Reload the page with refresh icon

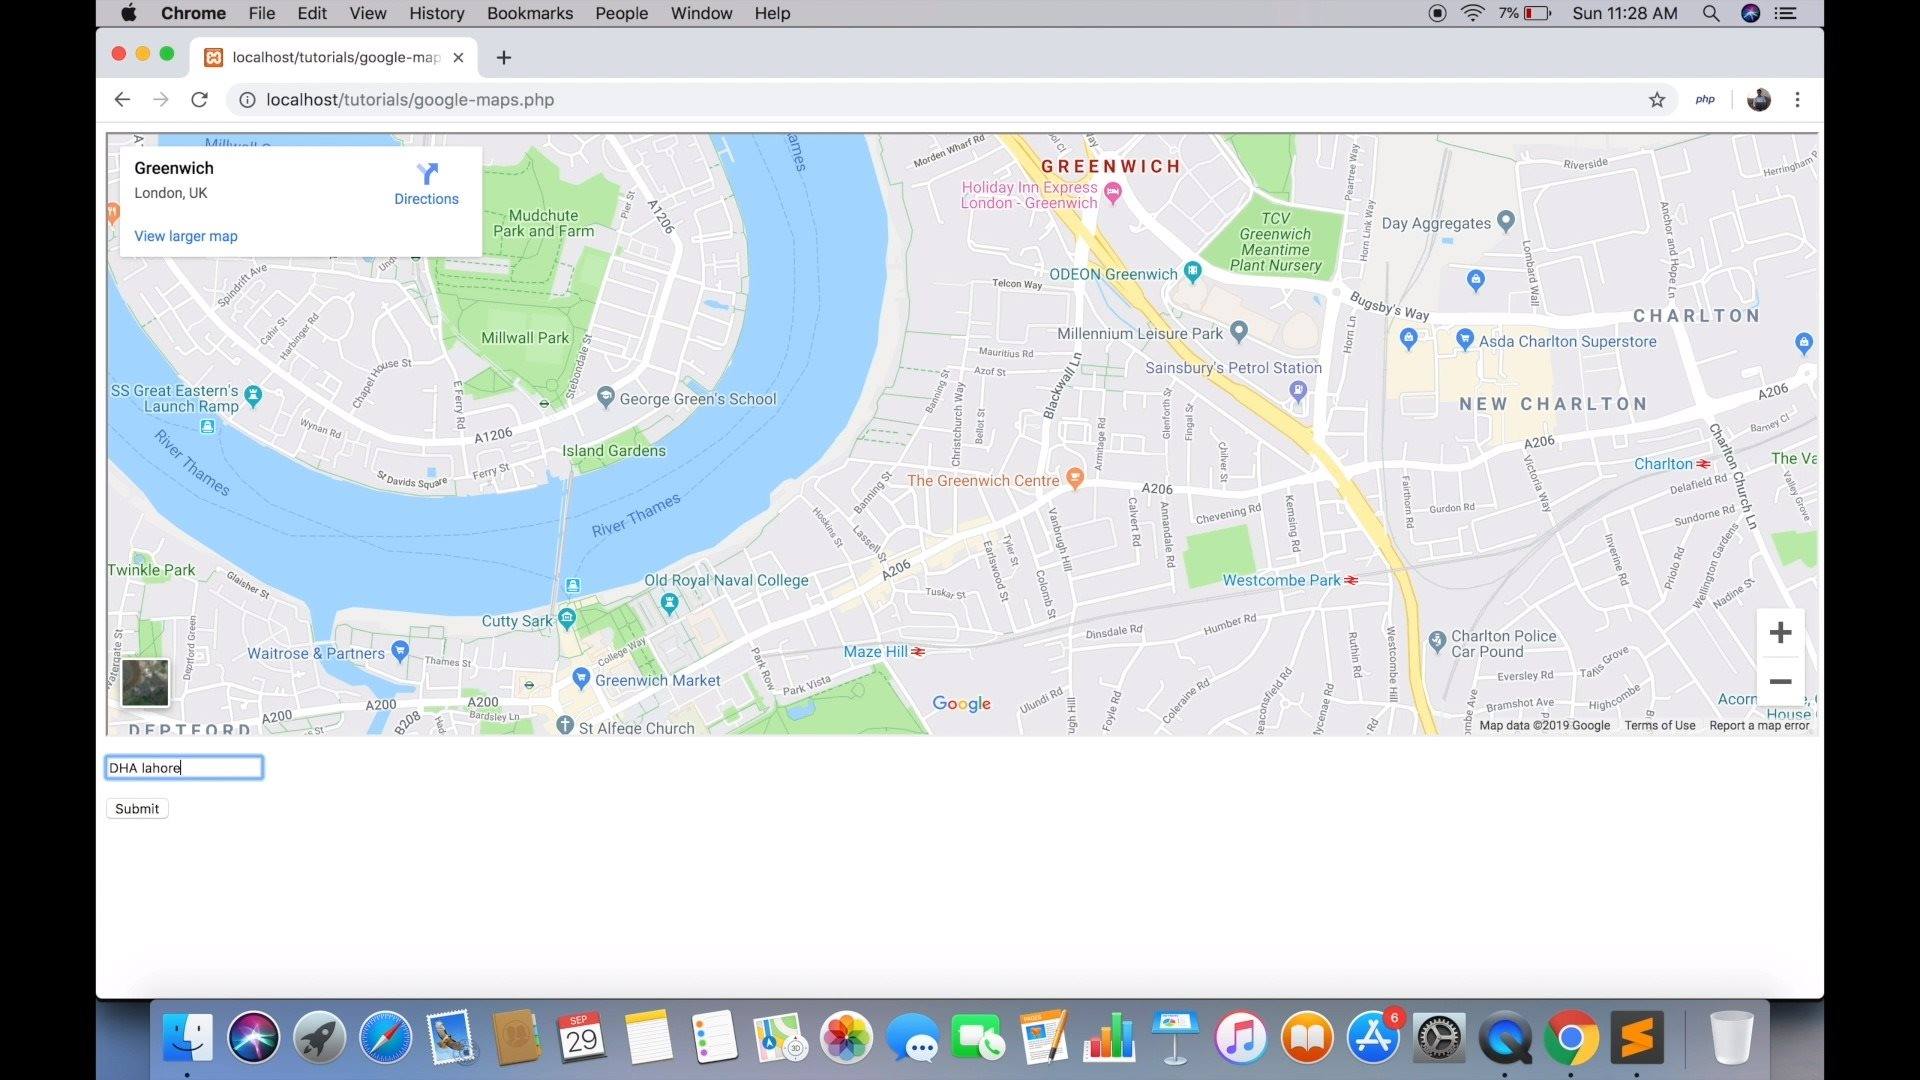click(x=199, y=100)
